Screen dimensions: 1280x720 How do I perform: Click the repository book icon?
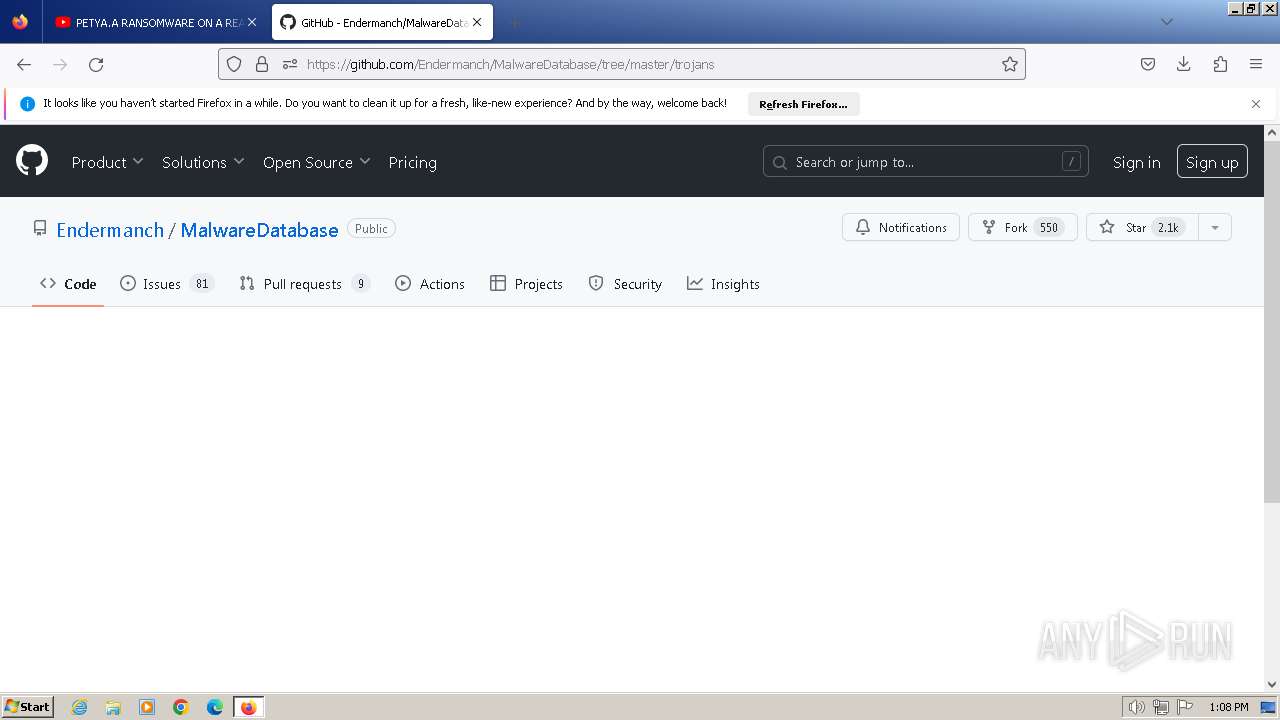40,228
